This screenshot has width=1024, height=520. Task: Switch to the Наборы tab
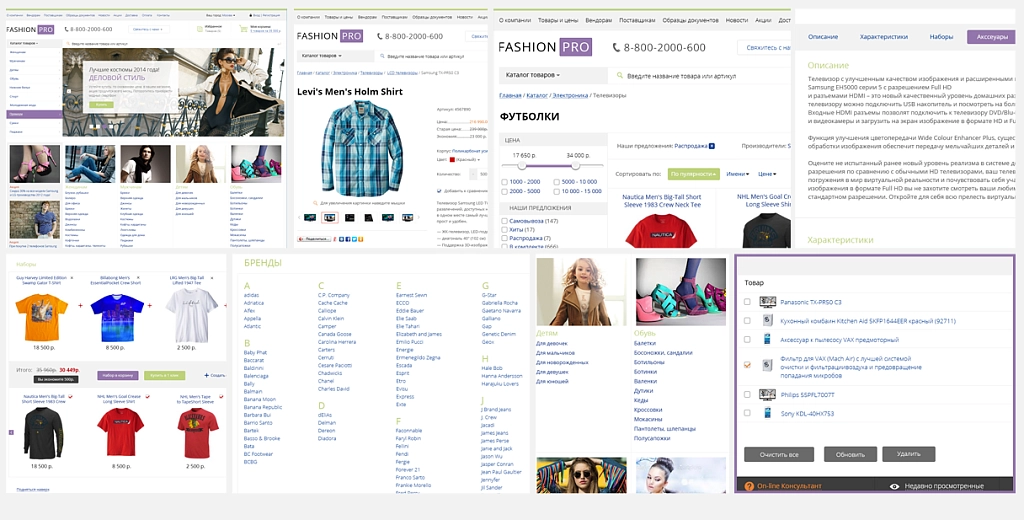point(941,37)
